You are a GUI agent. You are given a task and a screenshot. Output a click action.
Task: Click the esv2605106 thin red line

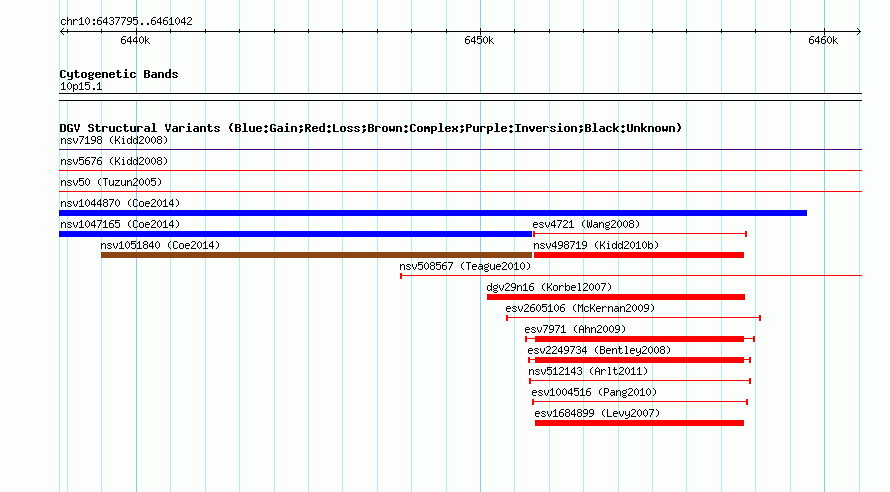click(x=633, y=318)
